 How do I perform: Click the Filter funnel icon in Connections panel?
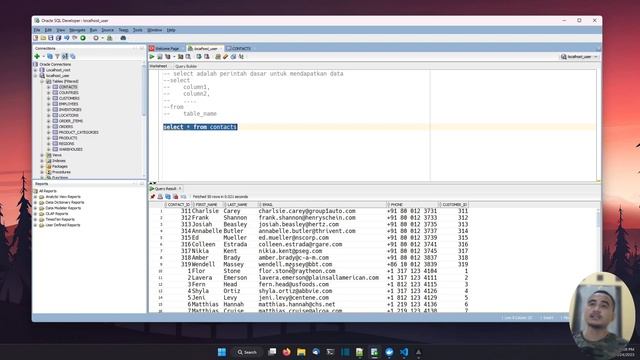point(57,56)
